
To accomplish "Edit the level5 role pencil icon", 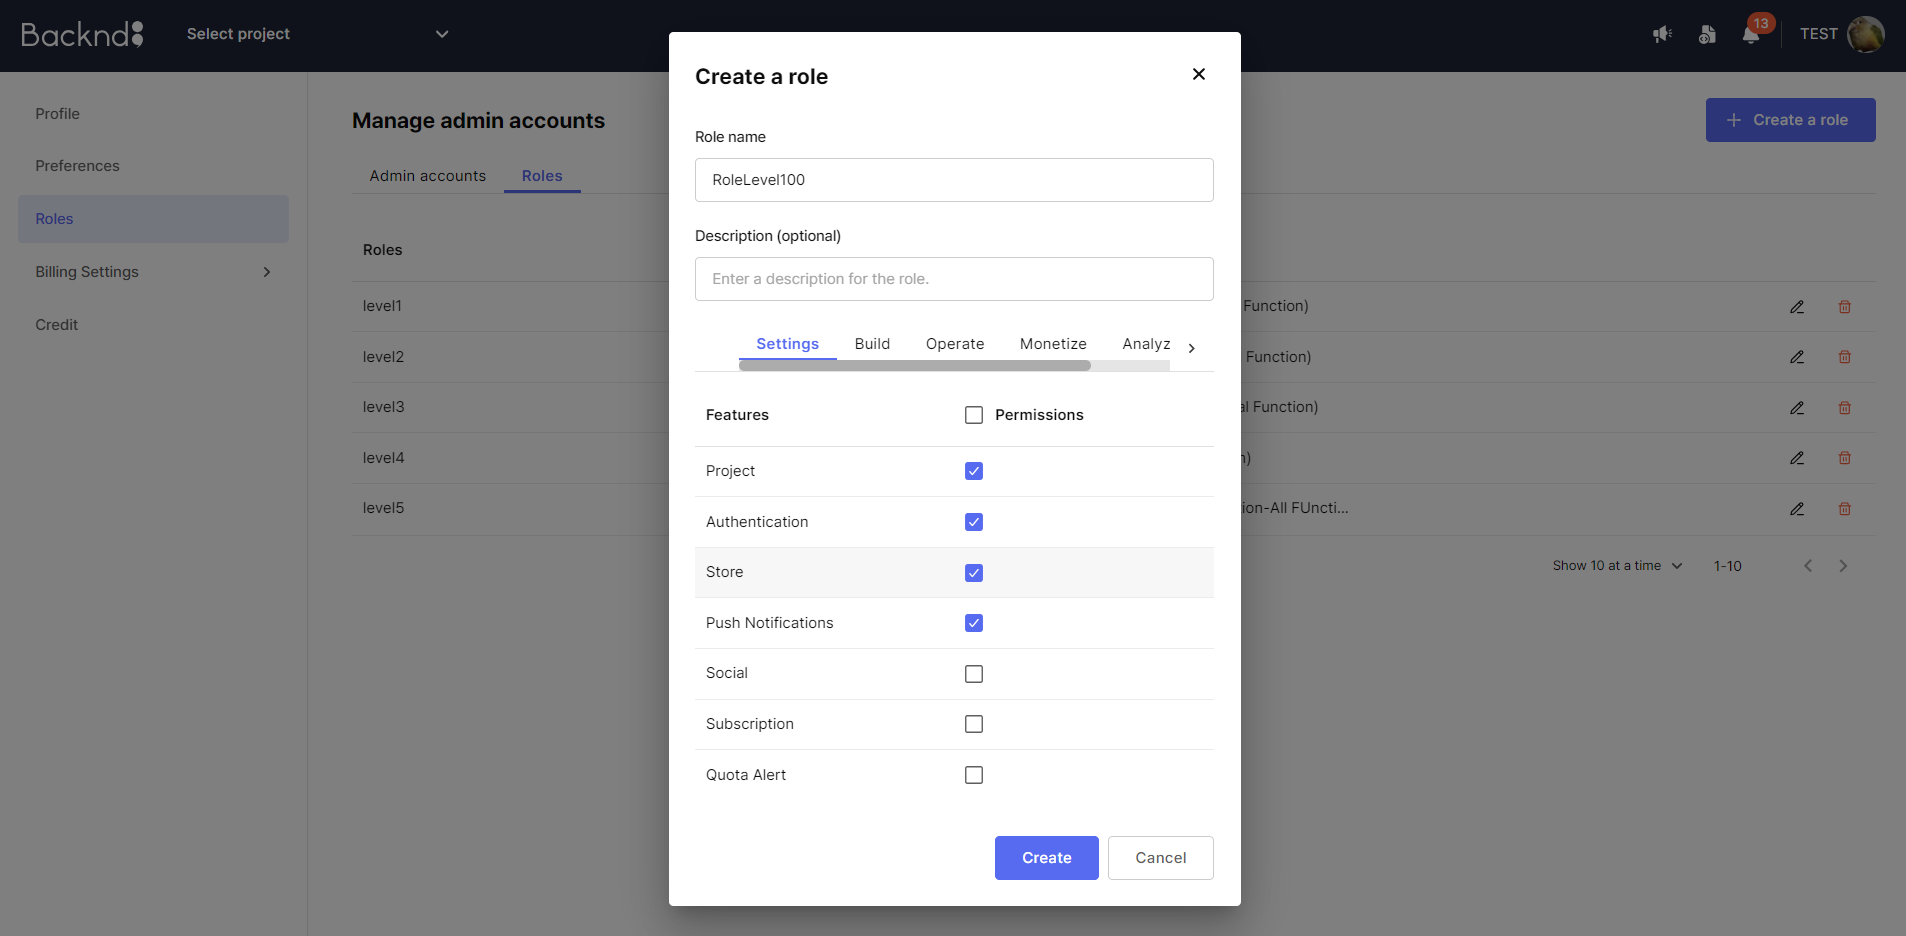I will 1797,509.
